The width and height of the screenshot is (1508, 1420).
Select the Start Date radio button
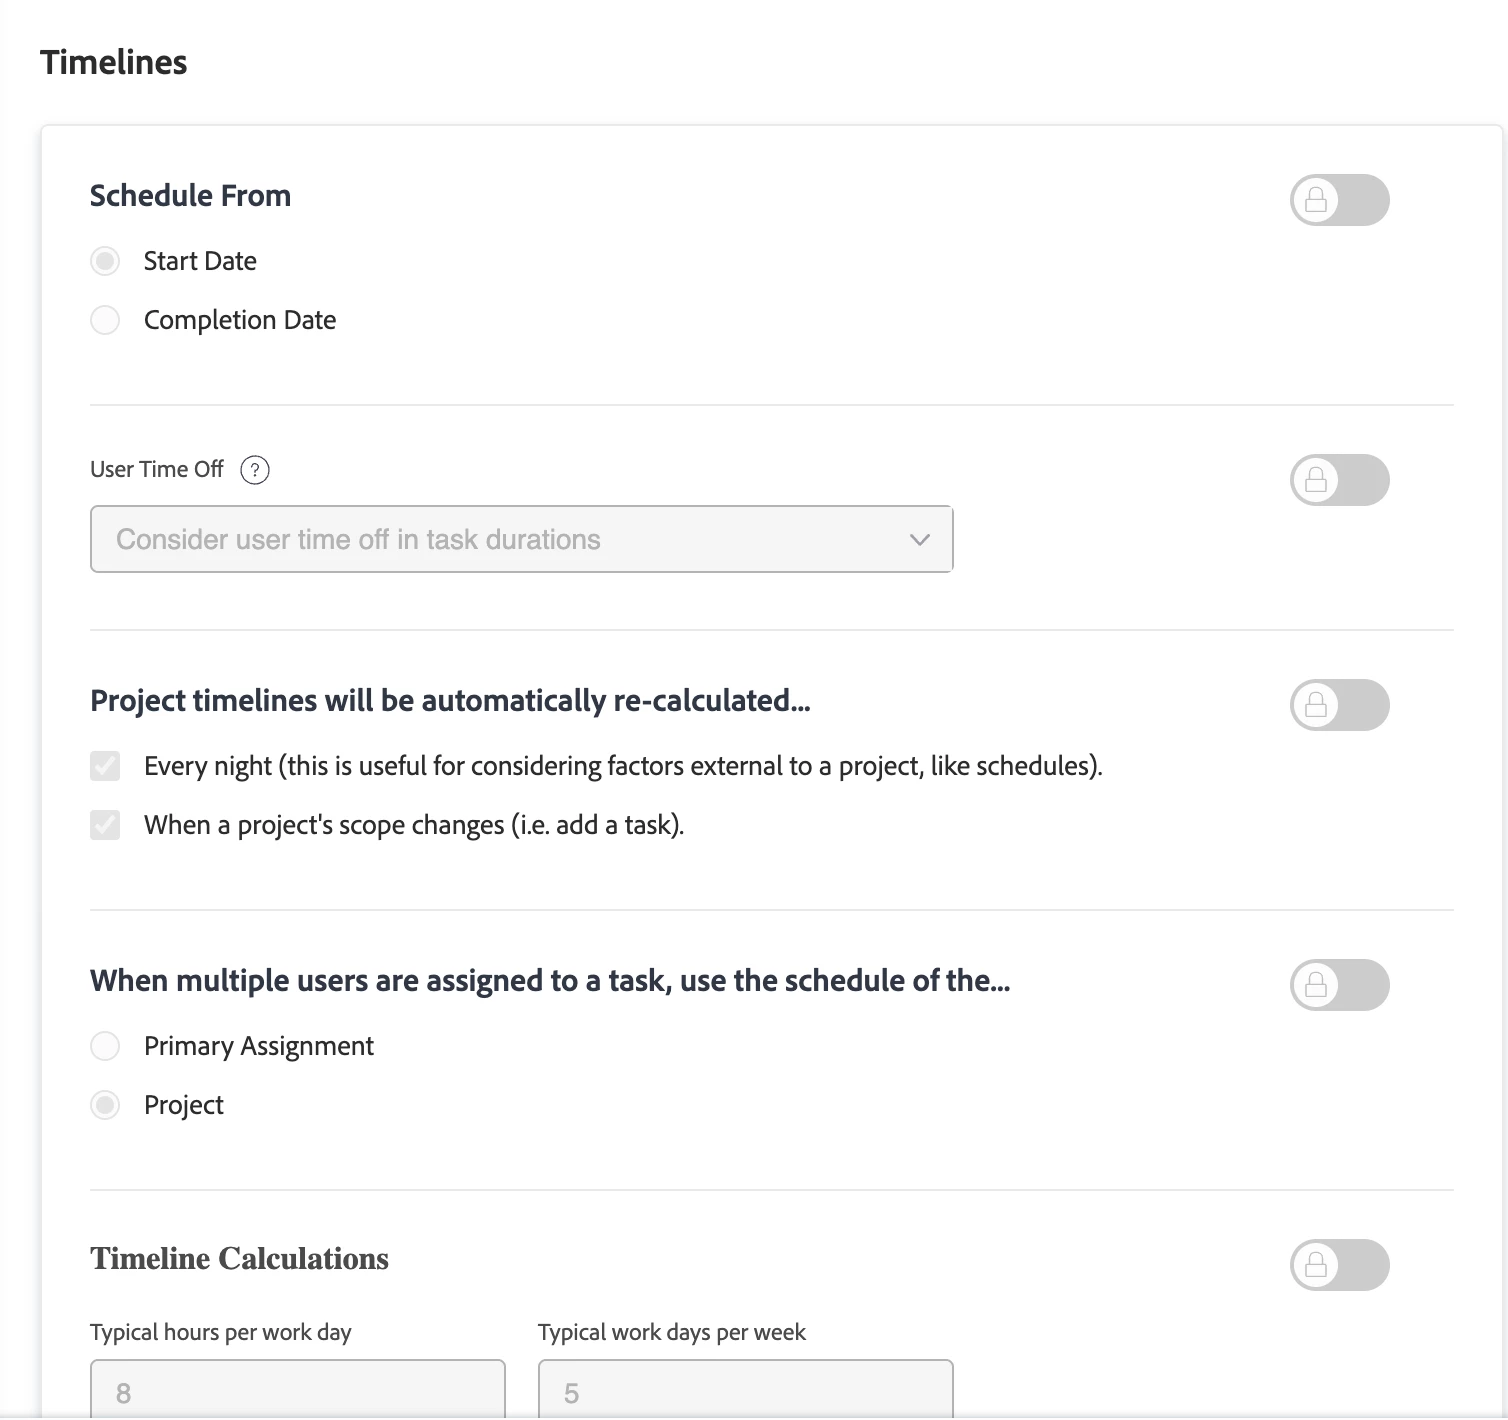click(x=105, y=261)
